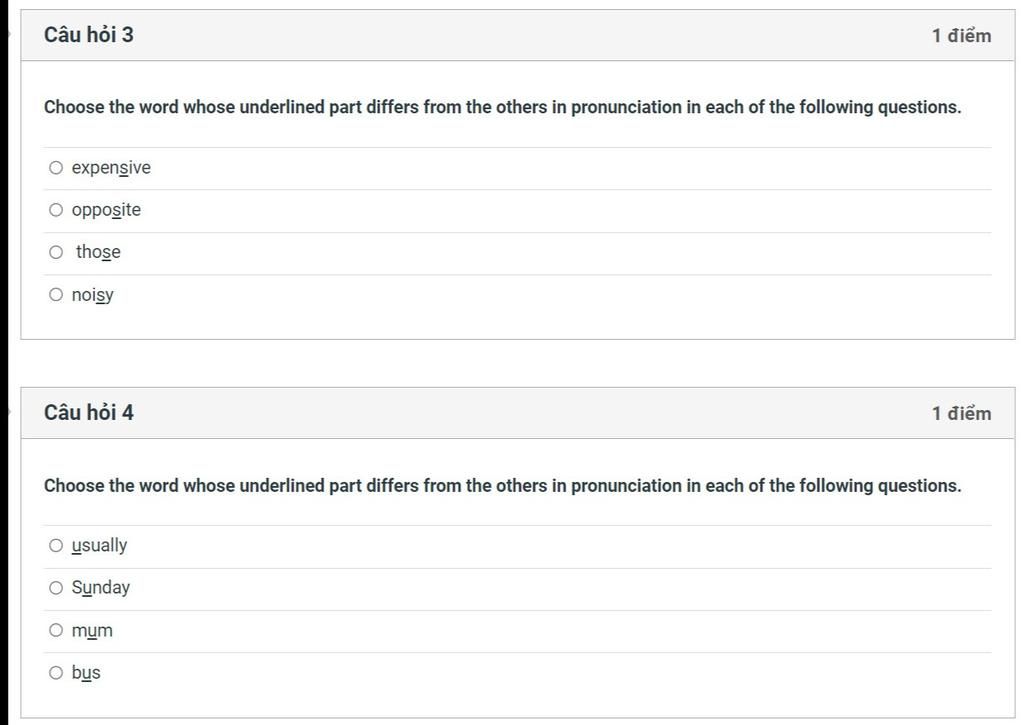Click the answer word 'opposite'
Screen dimensions: 1024x725
pyautogui.click(x=106, y=210)
